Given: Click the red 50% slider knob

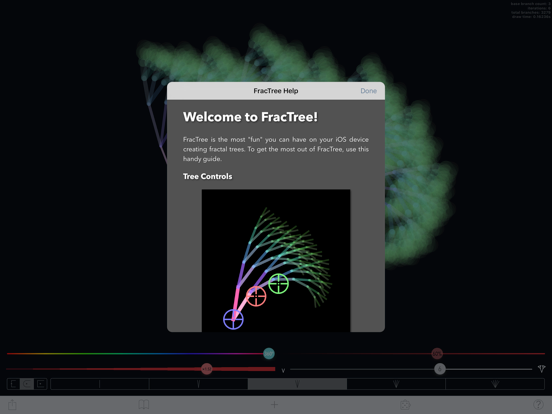Looking at the screenshot, I should tap(437, 353).
